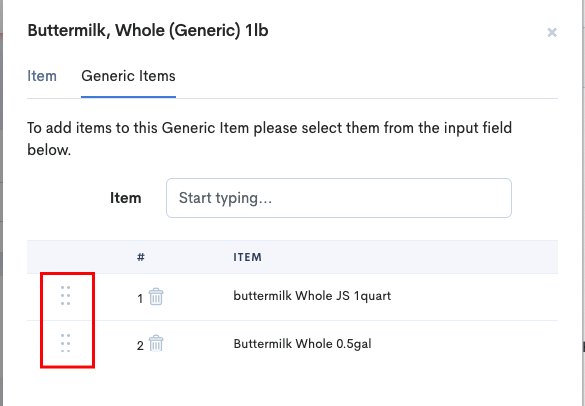Grab reorder handle for buttermilk Whole JS 1quart
The width and height of the screenshot is (585, 406).
click(65, 296)
